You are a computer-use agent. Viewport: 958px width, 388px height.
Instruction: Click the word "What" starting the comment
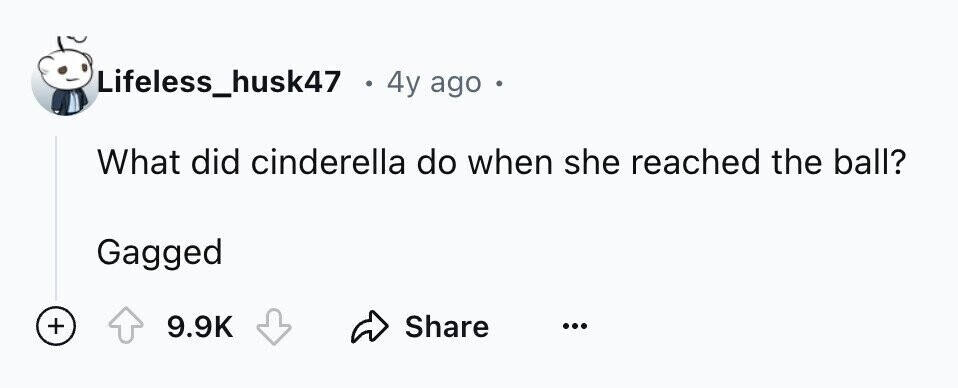click(x=139, y=164)
